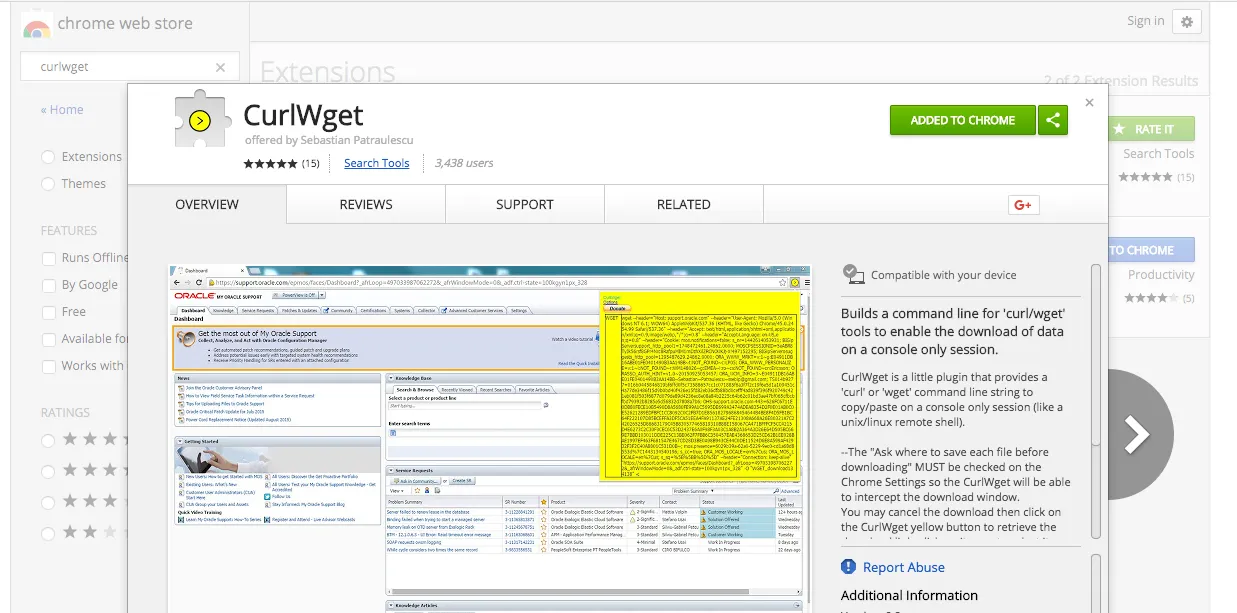
Task: Select the Themes radio button
Action: click(48, 184)
